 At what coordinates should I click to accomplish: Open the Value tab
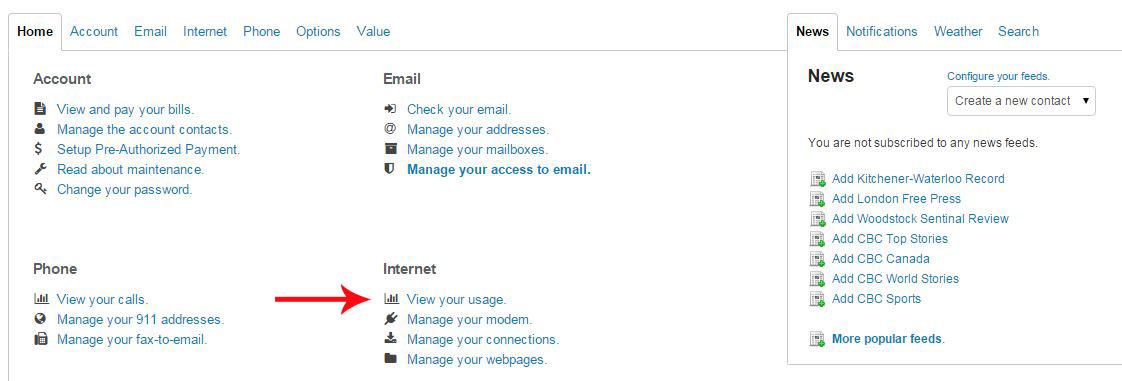pos(374,32)
